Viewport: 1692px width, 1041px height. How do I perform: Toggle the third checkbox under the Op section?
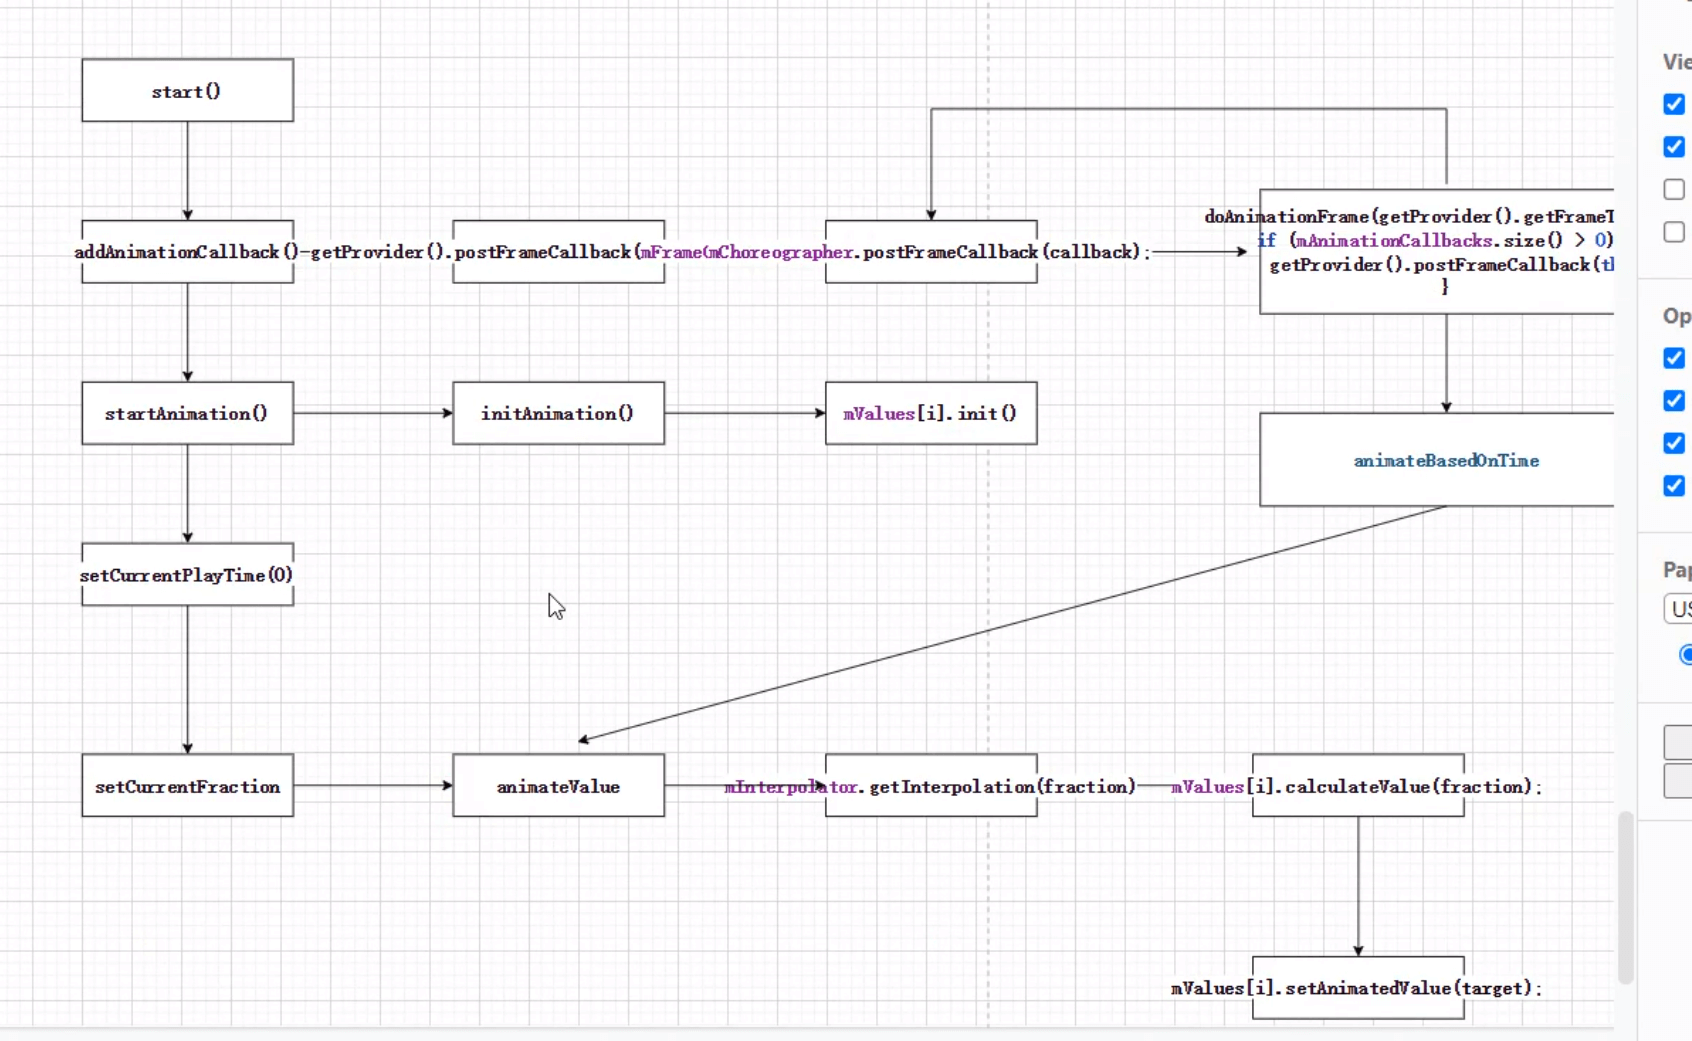[1674, 443]
